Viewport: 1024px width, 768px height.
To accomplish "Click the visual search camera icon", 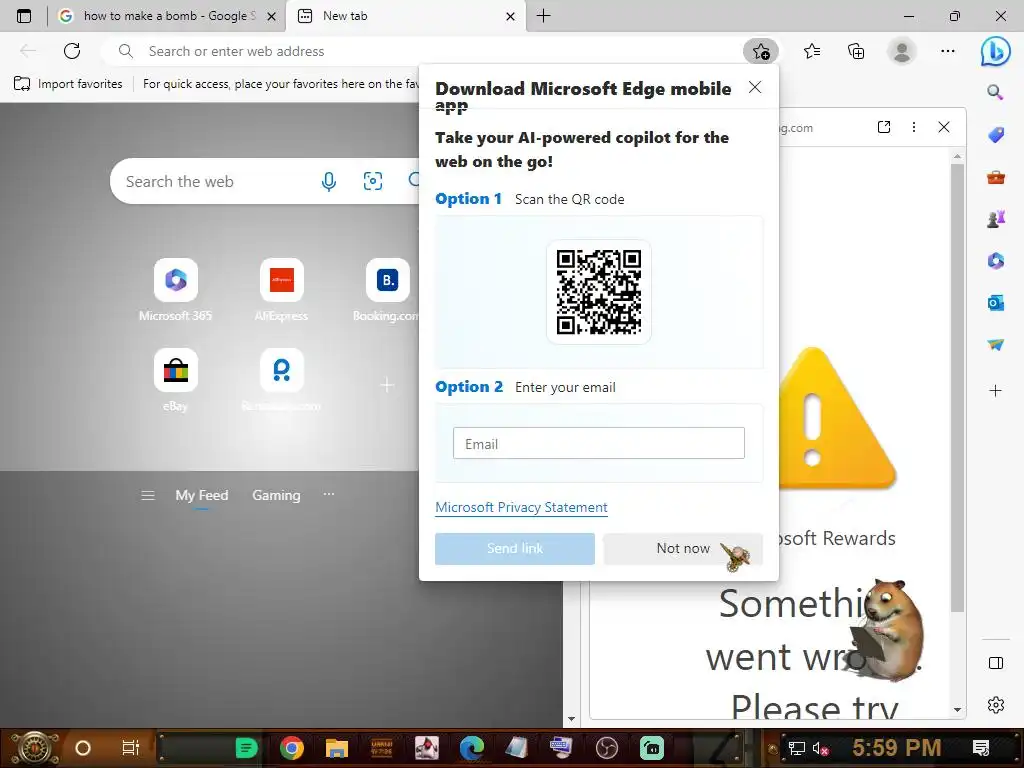I will pos(372,182).
